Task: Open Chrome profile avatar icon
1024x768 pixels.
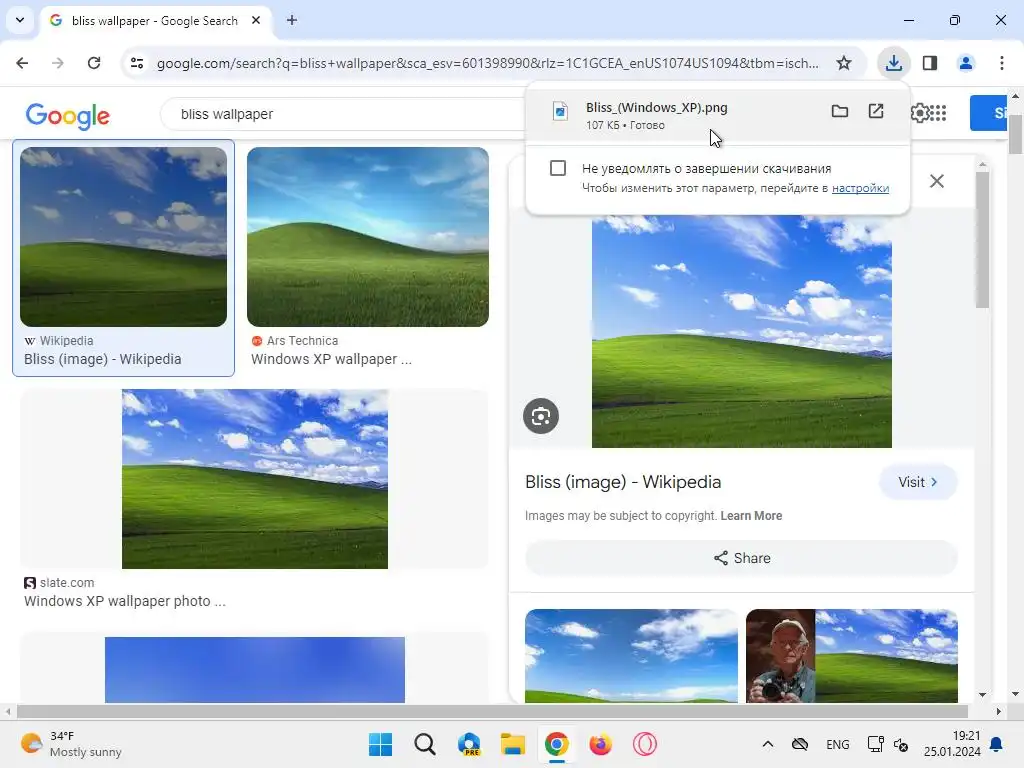Action: click(x=965, y=63)
